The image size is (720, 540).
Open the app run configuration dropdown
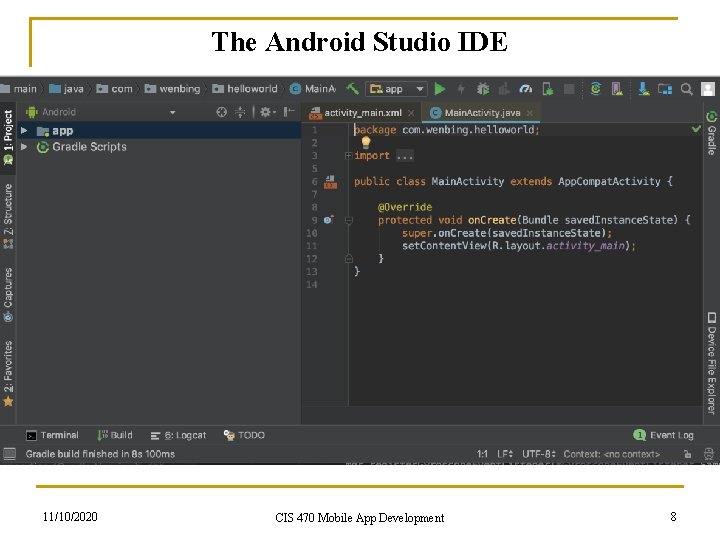click(396, 89)
